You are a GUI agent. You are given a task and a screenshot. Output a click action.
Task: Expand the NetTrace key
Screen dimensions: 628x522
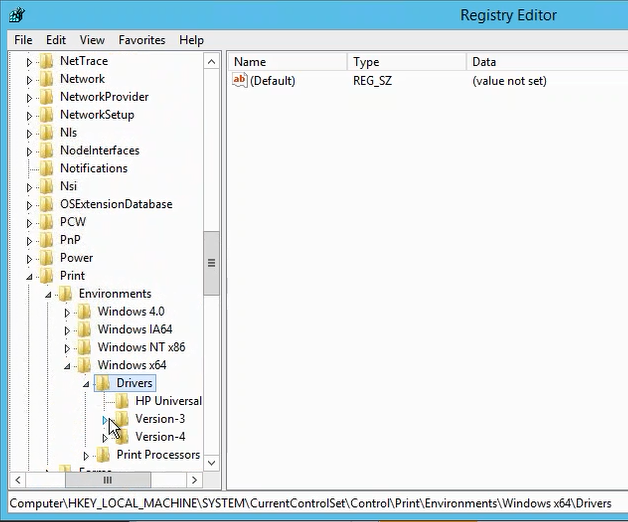[29, 62]
